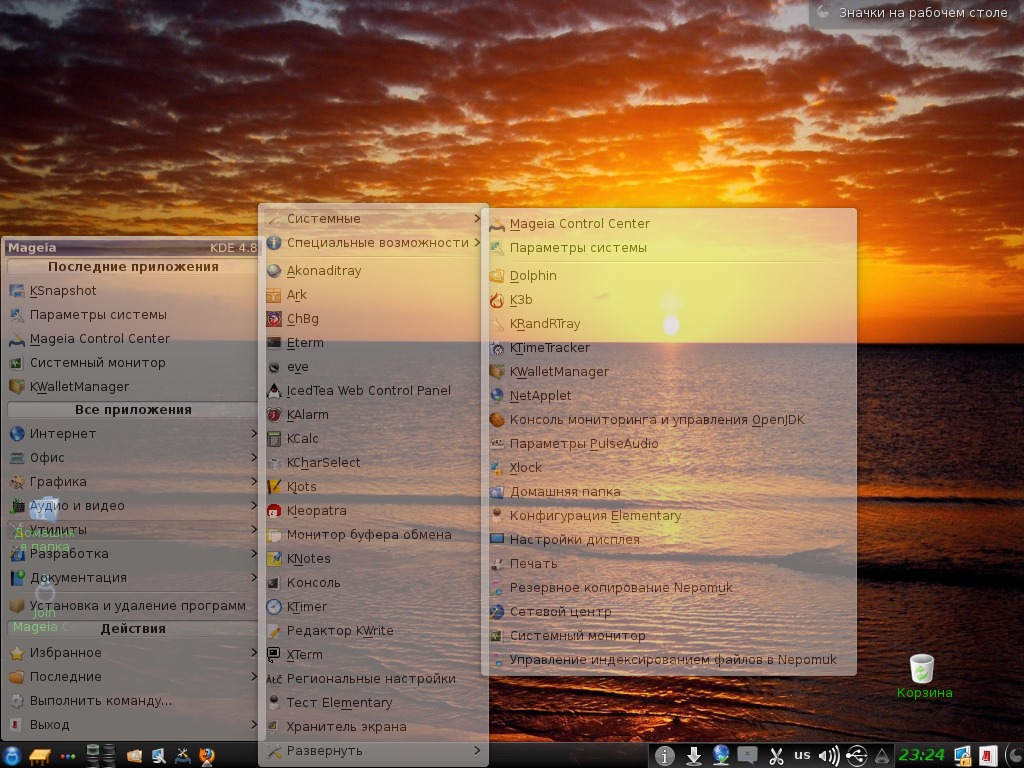The height and width of the screenshot is (768, 1024).
Task: Launch Akonaditray from the utilities menu
Action: pyautogui.click(x=374, y=270)
